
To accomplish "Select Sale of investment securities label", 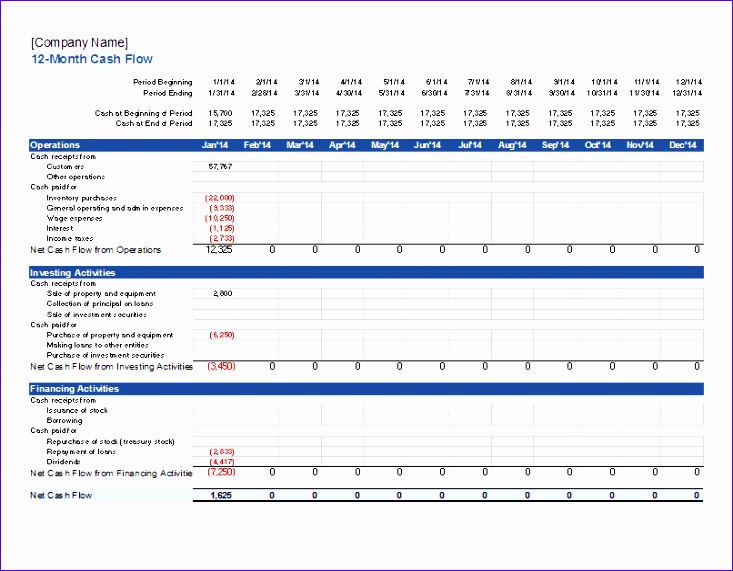I will coord(97,315).
